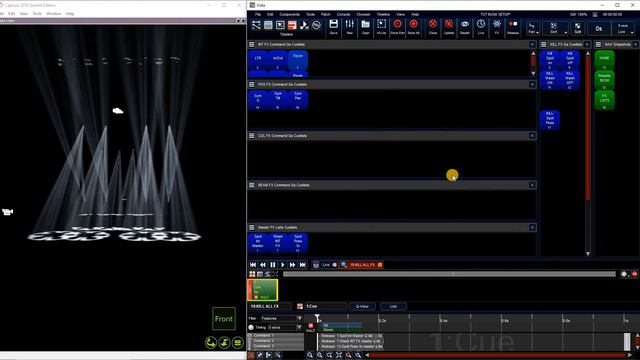Click the camera icon in Capture viewport
The image size is (640, 360).
7,212
